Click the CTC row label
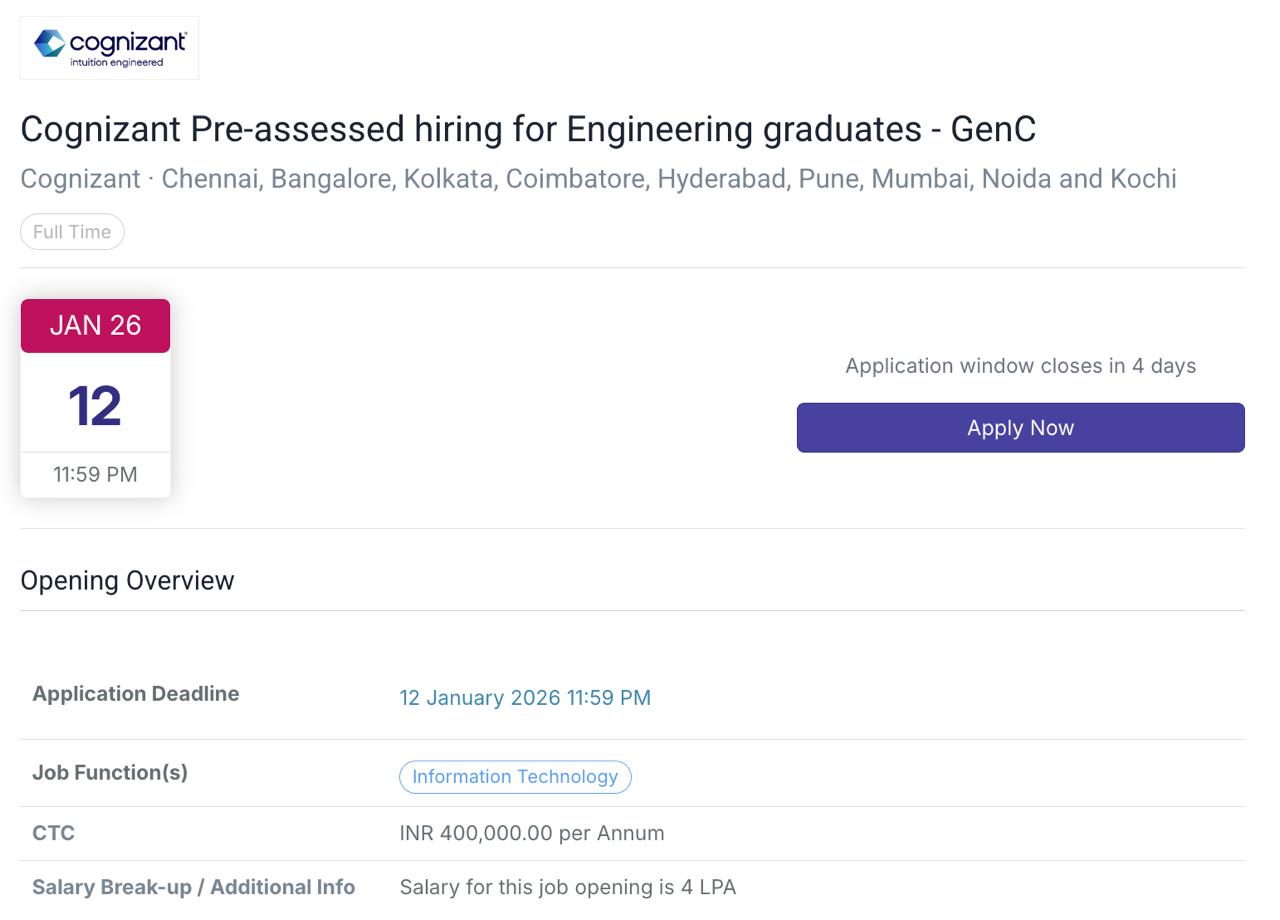This screenshot has width=1280, height=920. (x=54, y=833)
